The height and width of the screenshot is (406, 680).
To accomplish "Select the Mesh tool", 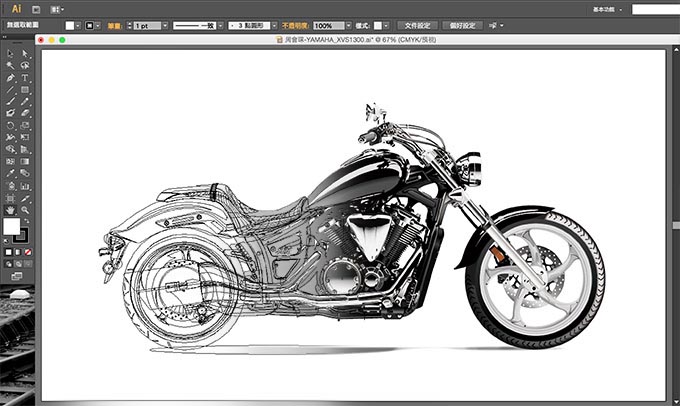I will tap(10, 161).
